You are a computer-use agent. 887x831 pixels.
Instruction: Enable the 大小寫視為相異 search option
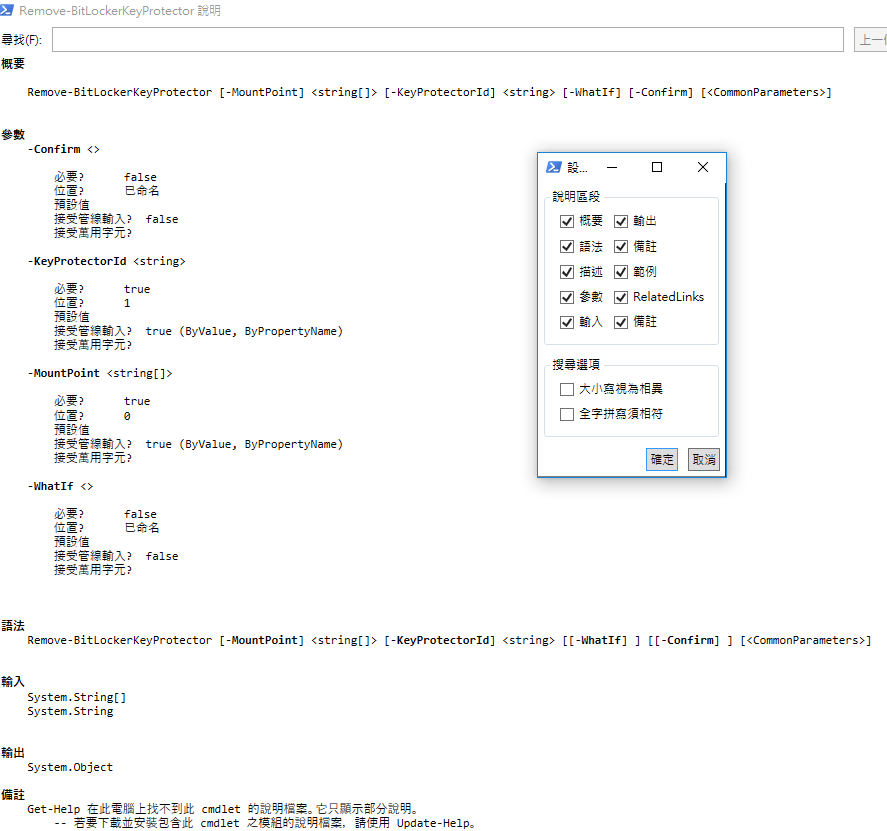pos(567,388)
